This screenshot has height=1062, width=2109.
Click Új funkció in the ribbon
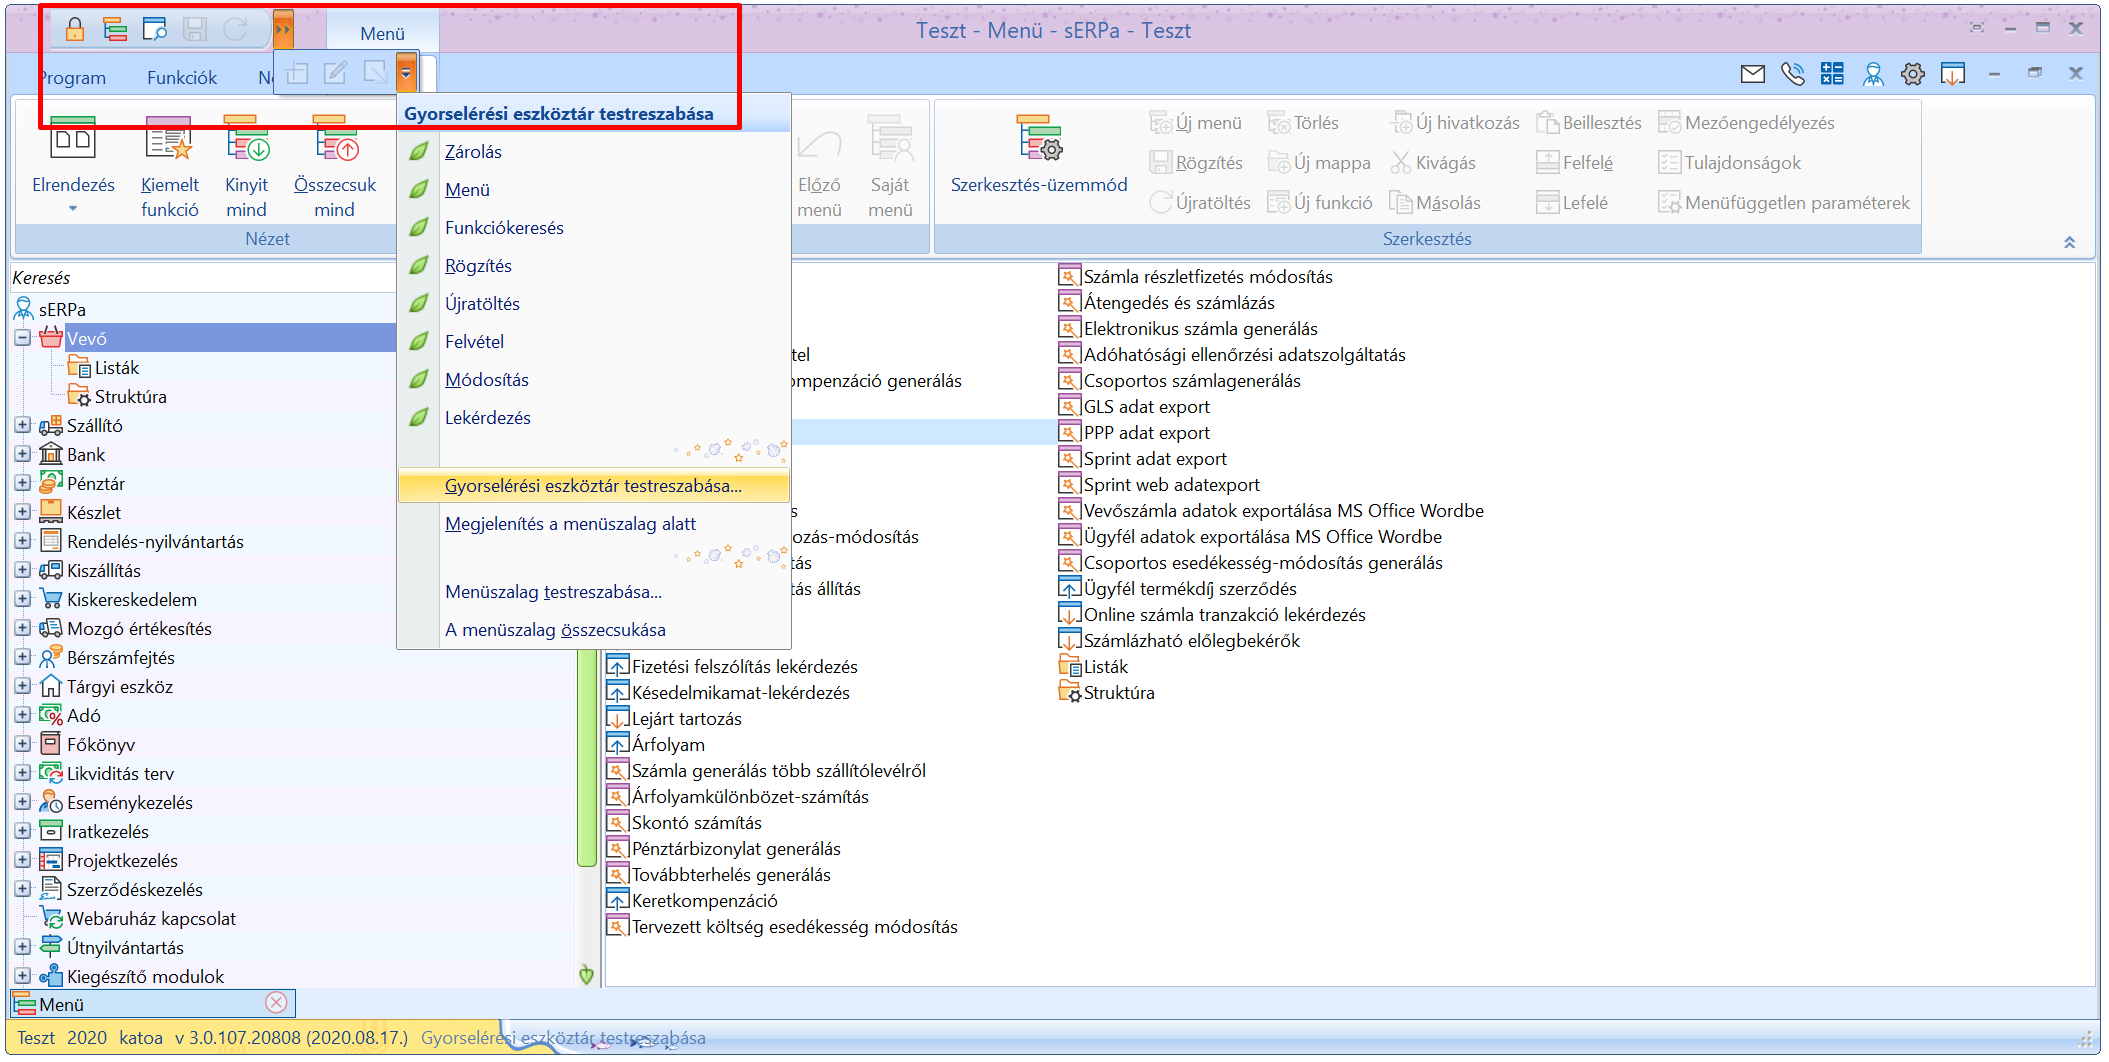click(x=1320, y=203)
